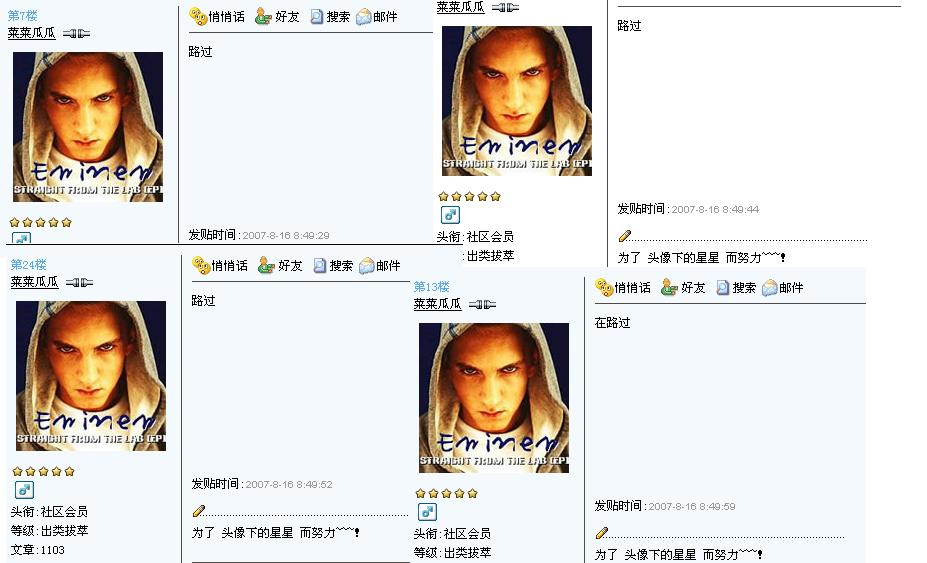Click the Eminem avatar in 13th floor post
This screenshot has height=563, width=927.
pyautogui.click(x=494, y=398)
